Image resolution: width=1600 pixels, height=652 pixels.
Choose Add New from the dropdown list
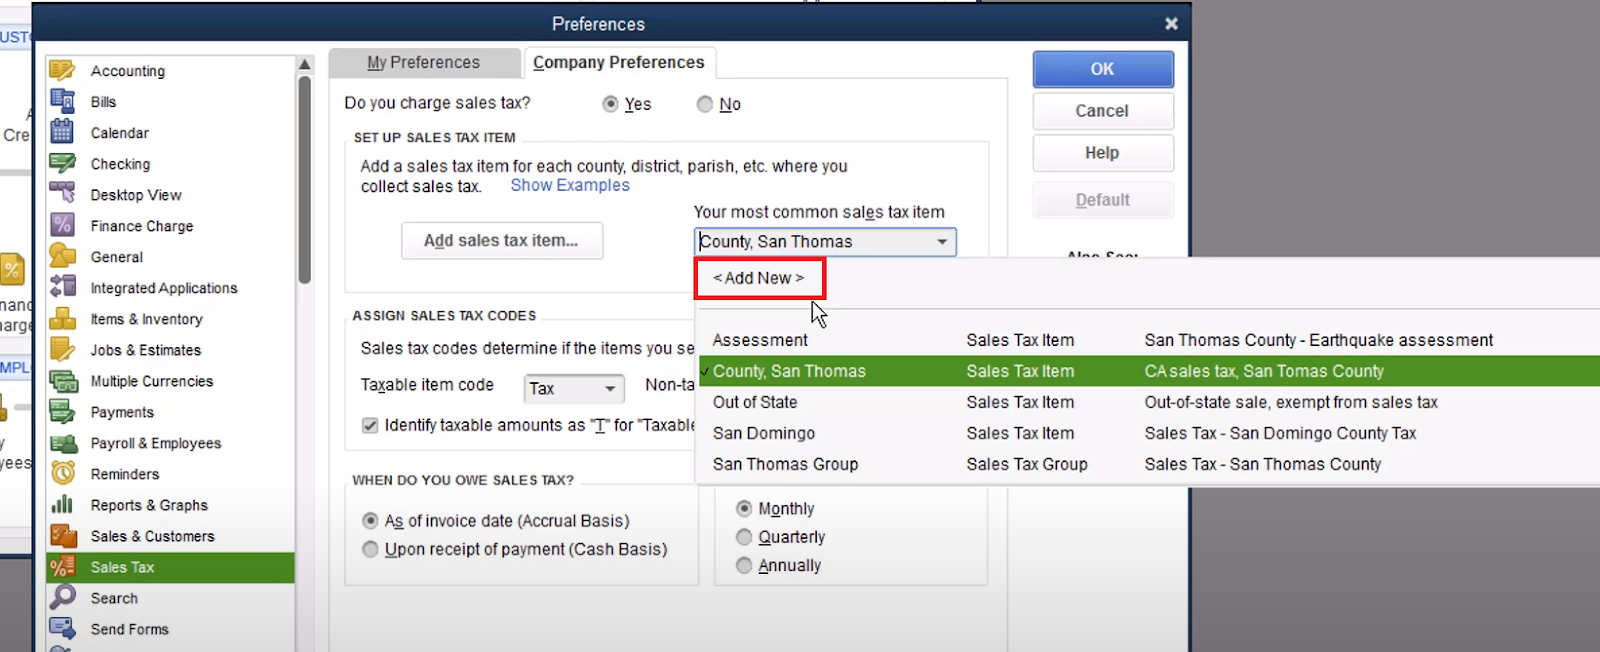point(758,278)
